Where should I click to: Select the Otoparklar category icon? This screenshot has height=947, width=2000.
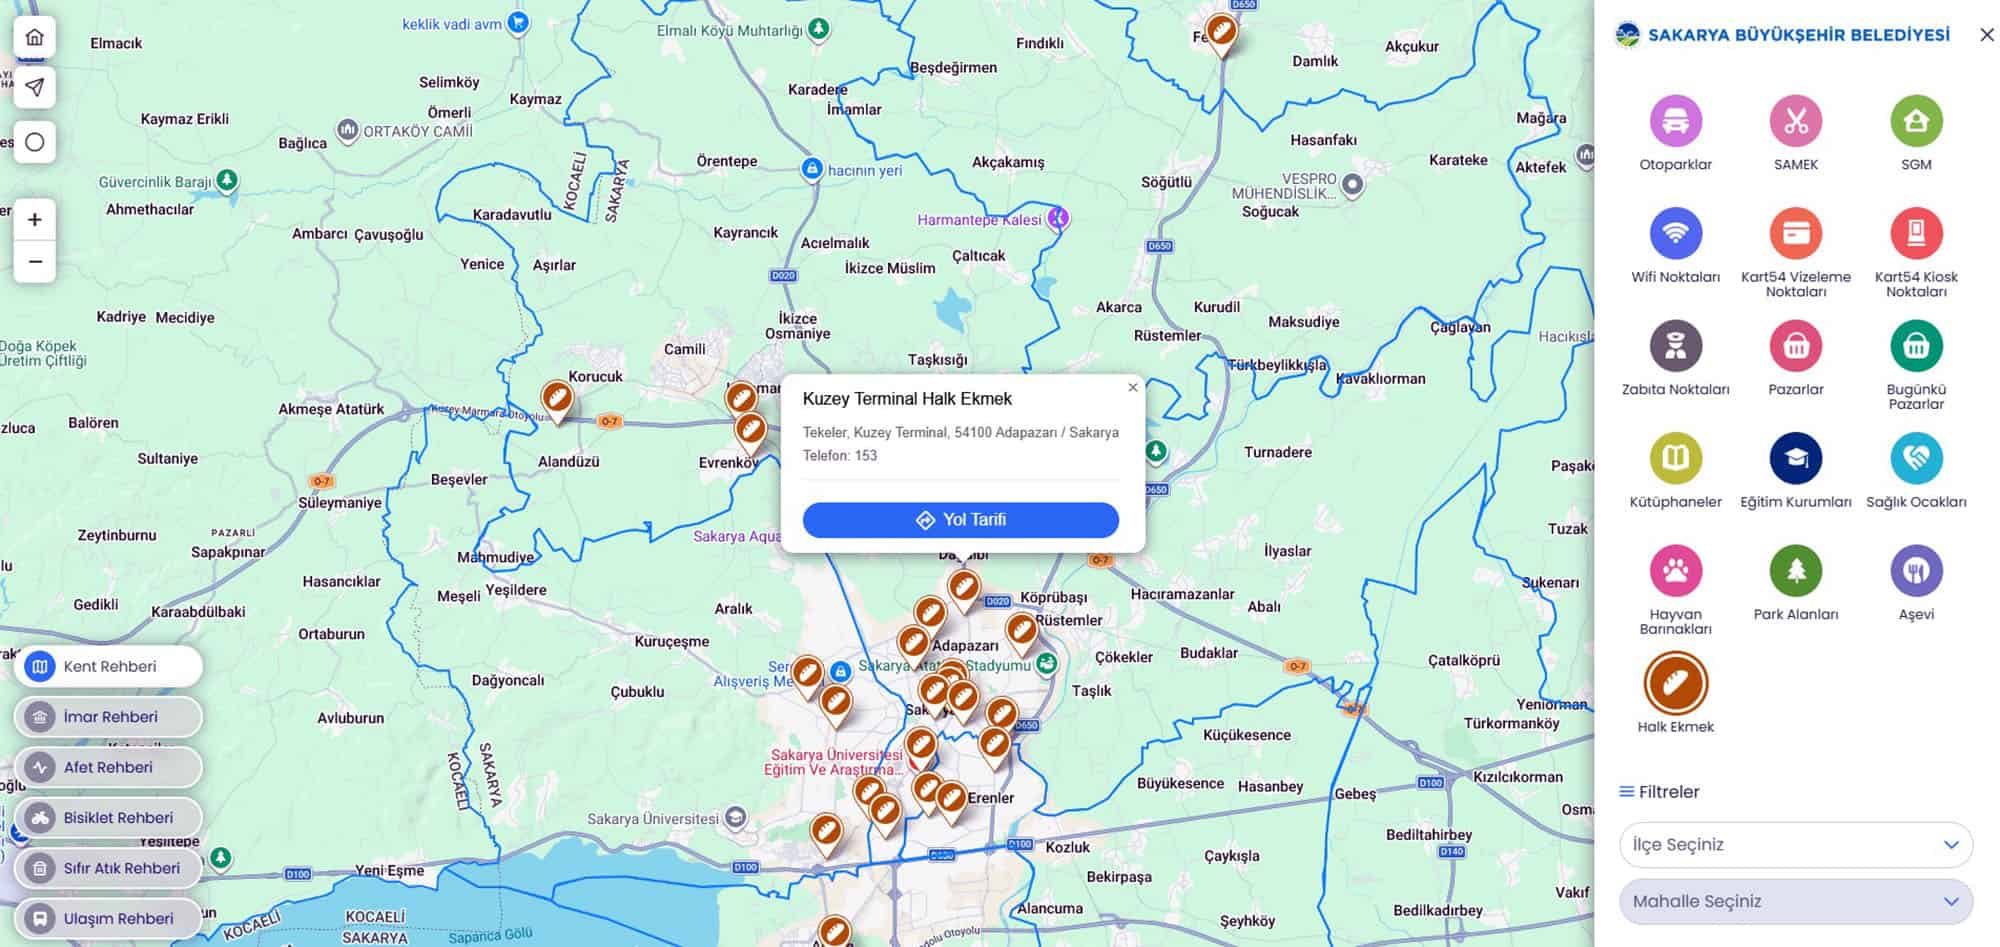[x=1675, y=121]
